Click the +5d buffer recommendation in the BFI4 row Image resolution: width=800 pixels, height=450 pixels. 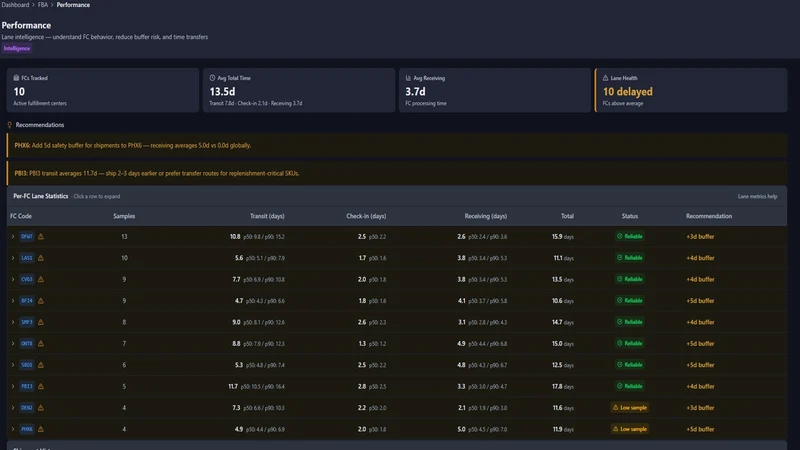(x=700, y=301)
